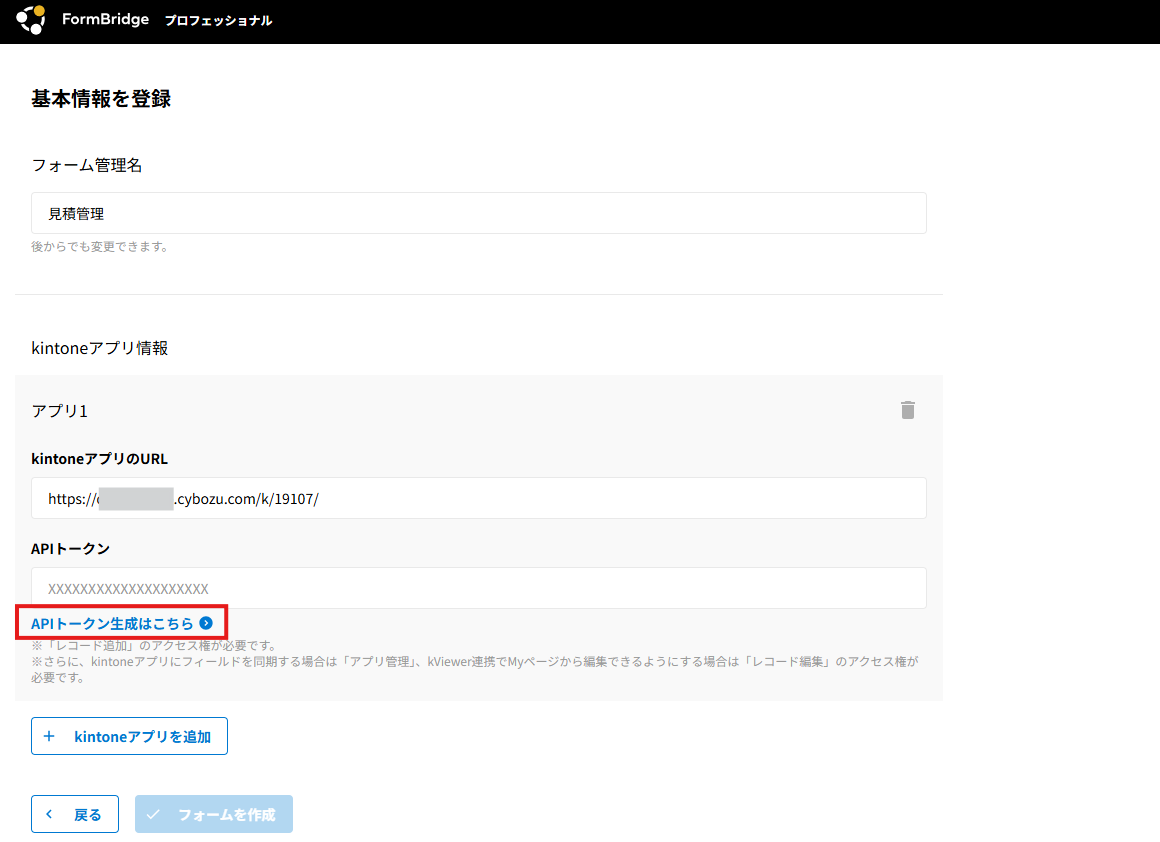Viewport: 1160px width, 842px height.
Task: Click the レコード追加 access rights note
Action: click(x=154, y=646)
